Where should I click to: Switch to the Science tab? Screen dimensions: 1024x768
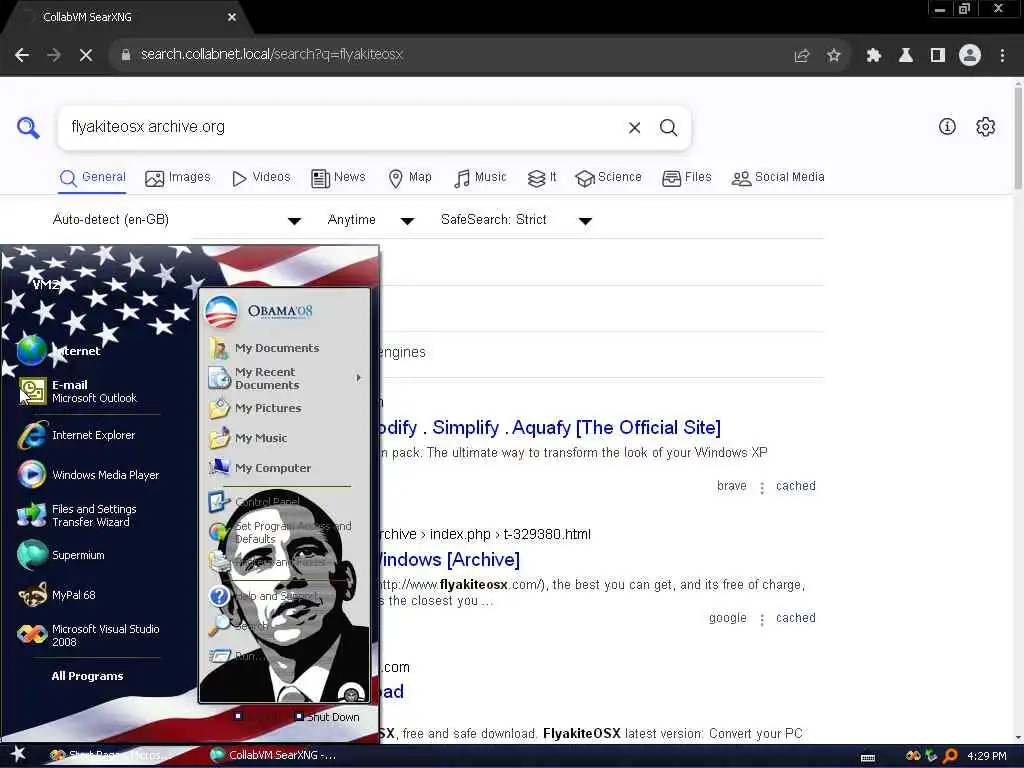(608, 178)
